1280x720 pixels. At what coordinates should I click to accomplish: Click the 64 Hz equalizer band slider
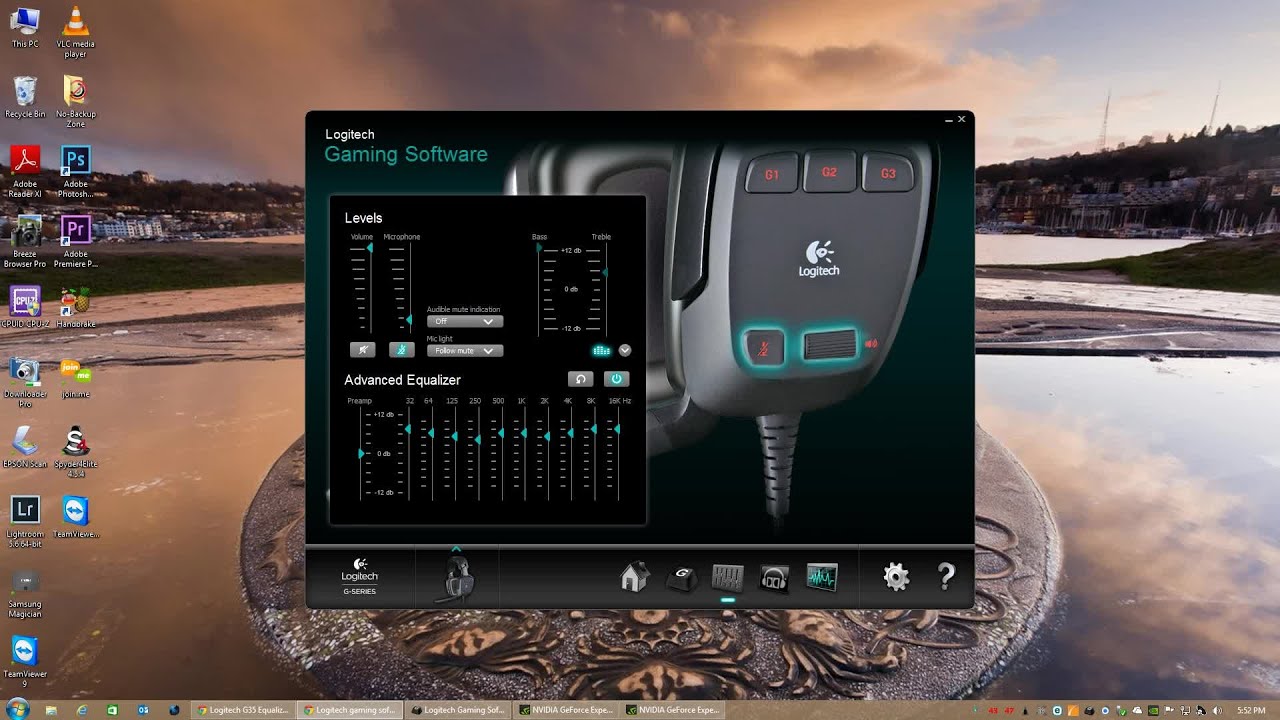point(431,433)
